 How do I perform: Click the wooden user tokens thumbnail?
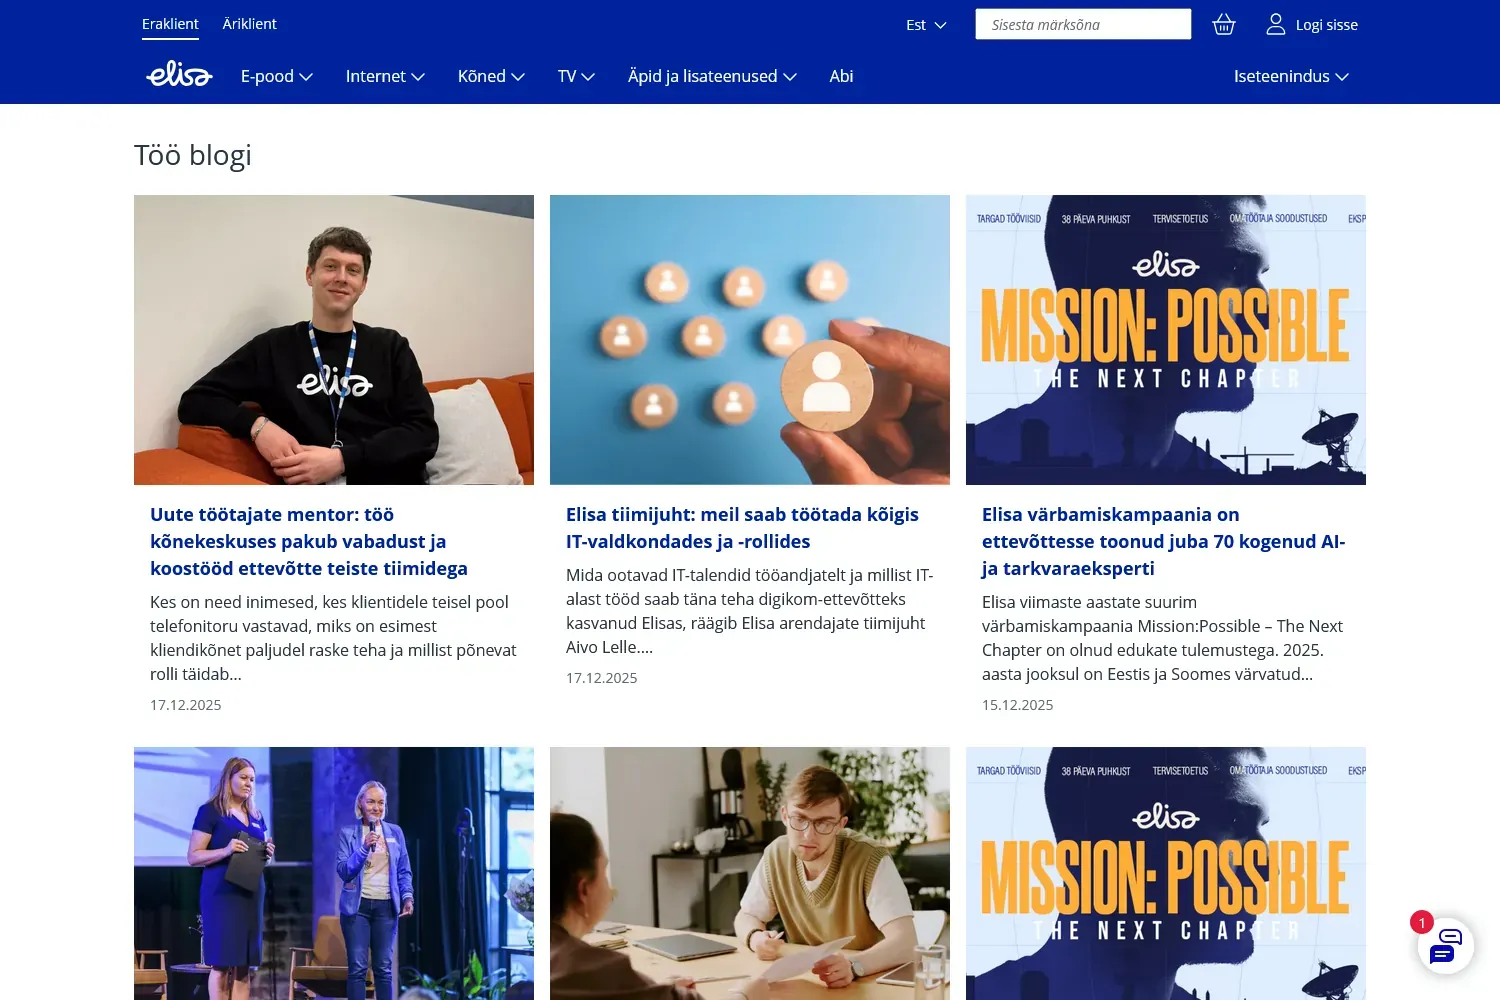pyautogui.click(x=750, y=340)
